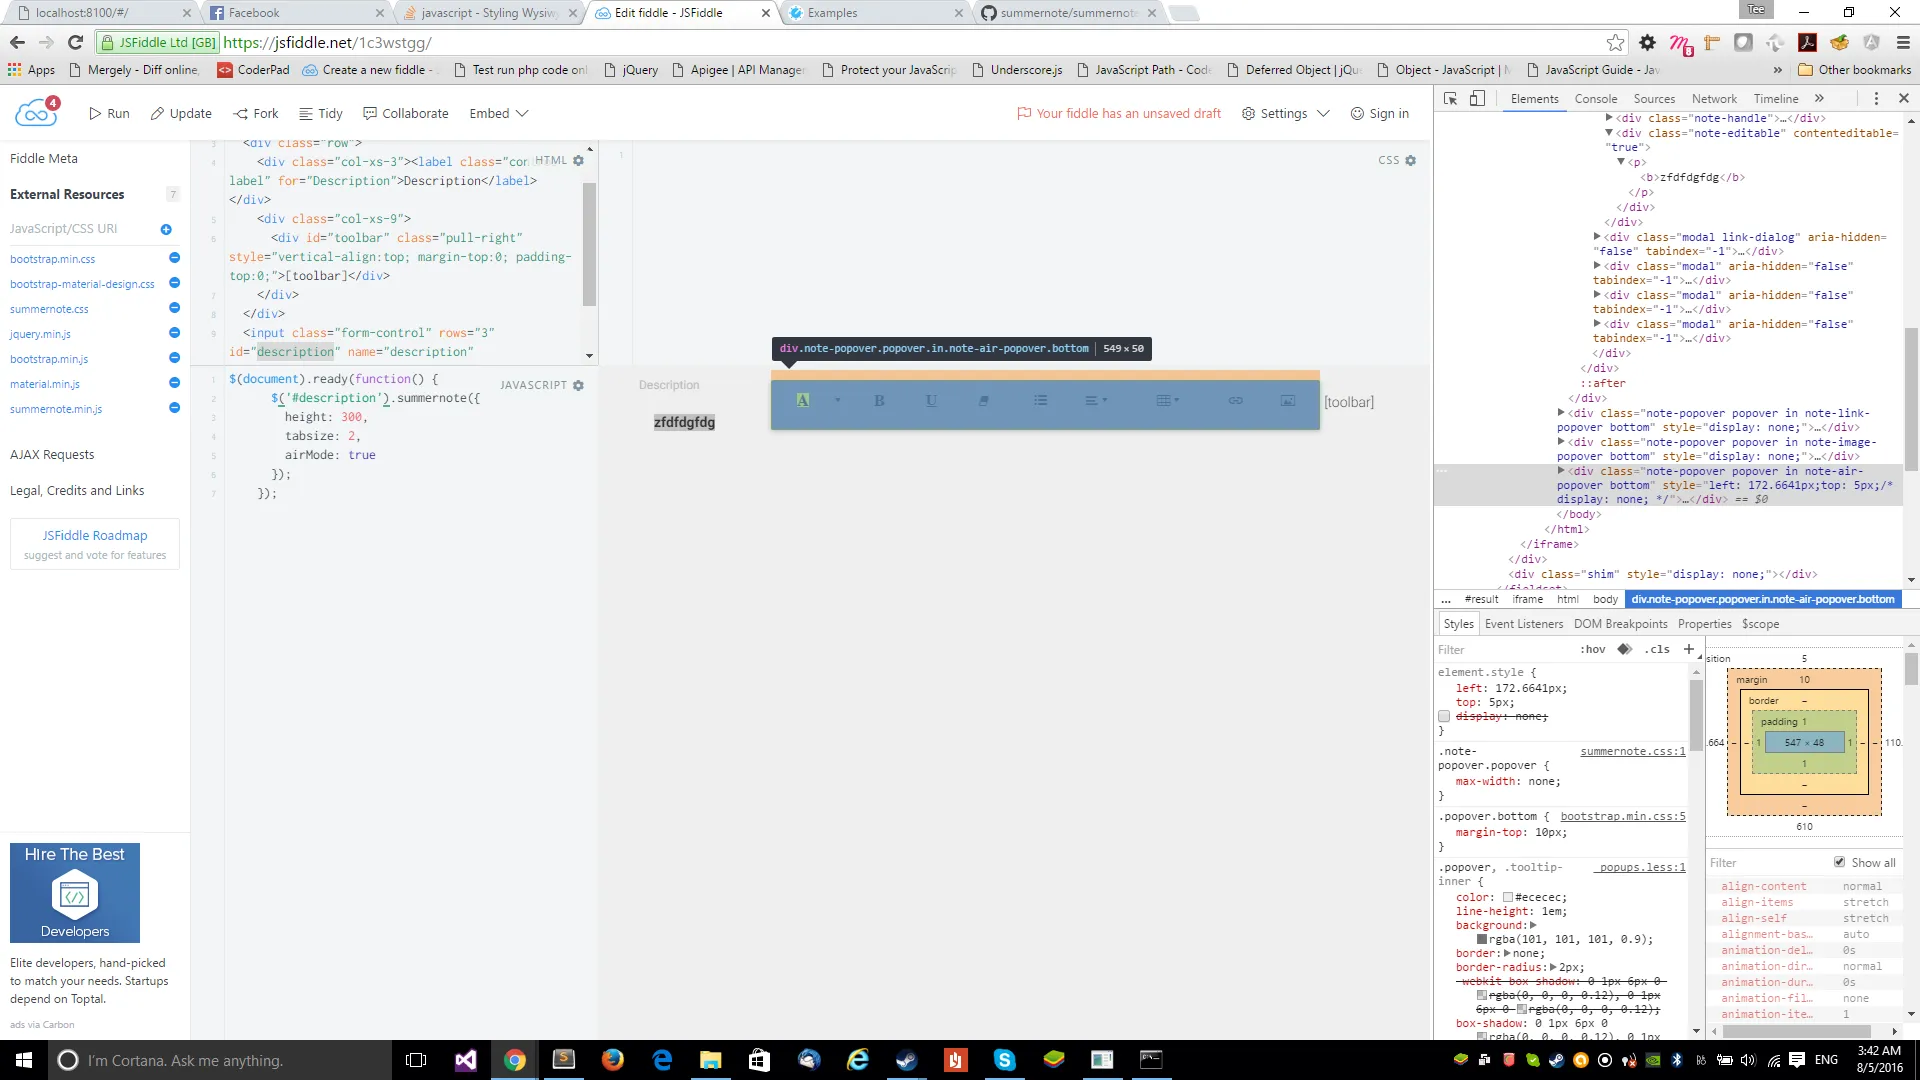1920x1080 pixels.
Task: Open the Event Listeners tab
Action: pyautogui.click(x=1523, y=624)
